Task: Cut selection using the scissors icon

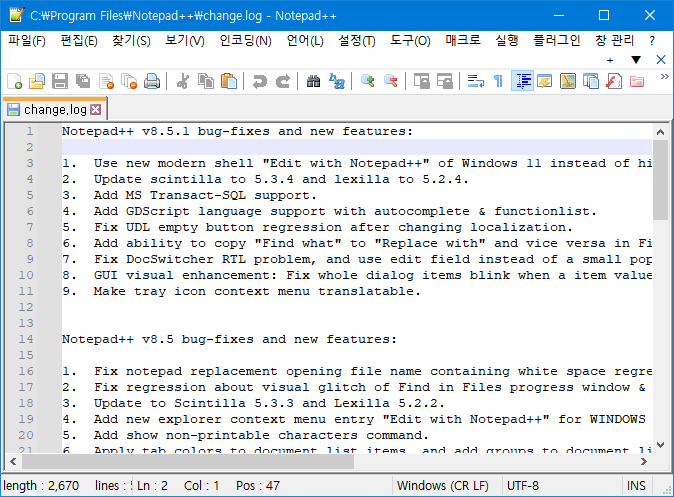Action: tap(183, 81)
